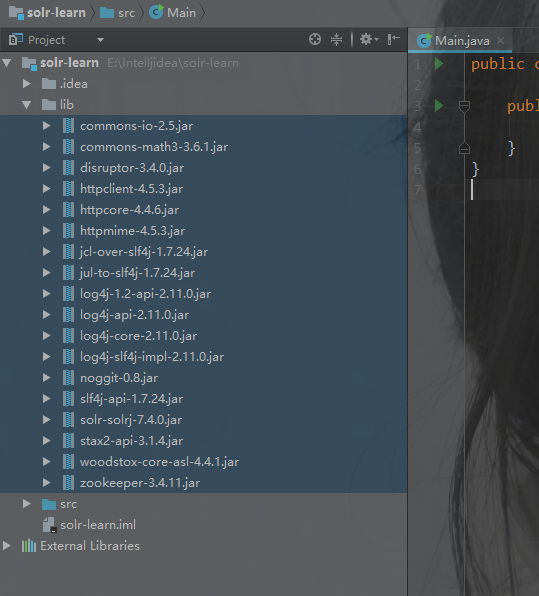This screenshot has width=539, height=596.
Task: Click the solr-solrj-7.4.0.jar archive icon
Action: tap(68, 420)
